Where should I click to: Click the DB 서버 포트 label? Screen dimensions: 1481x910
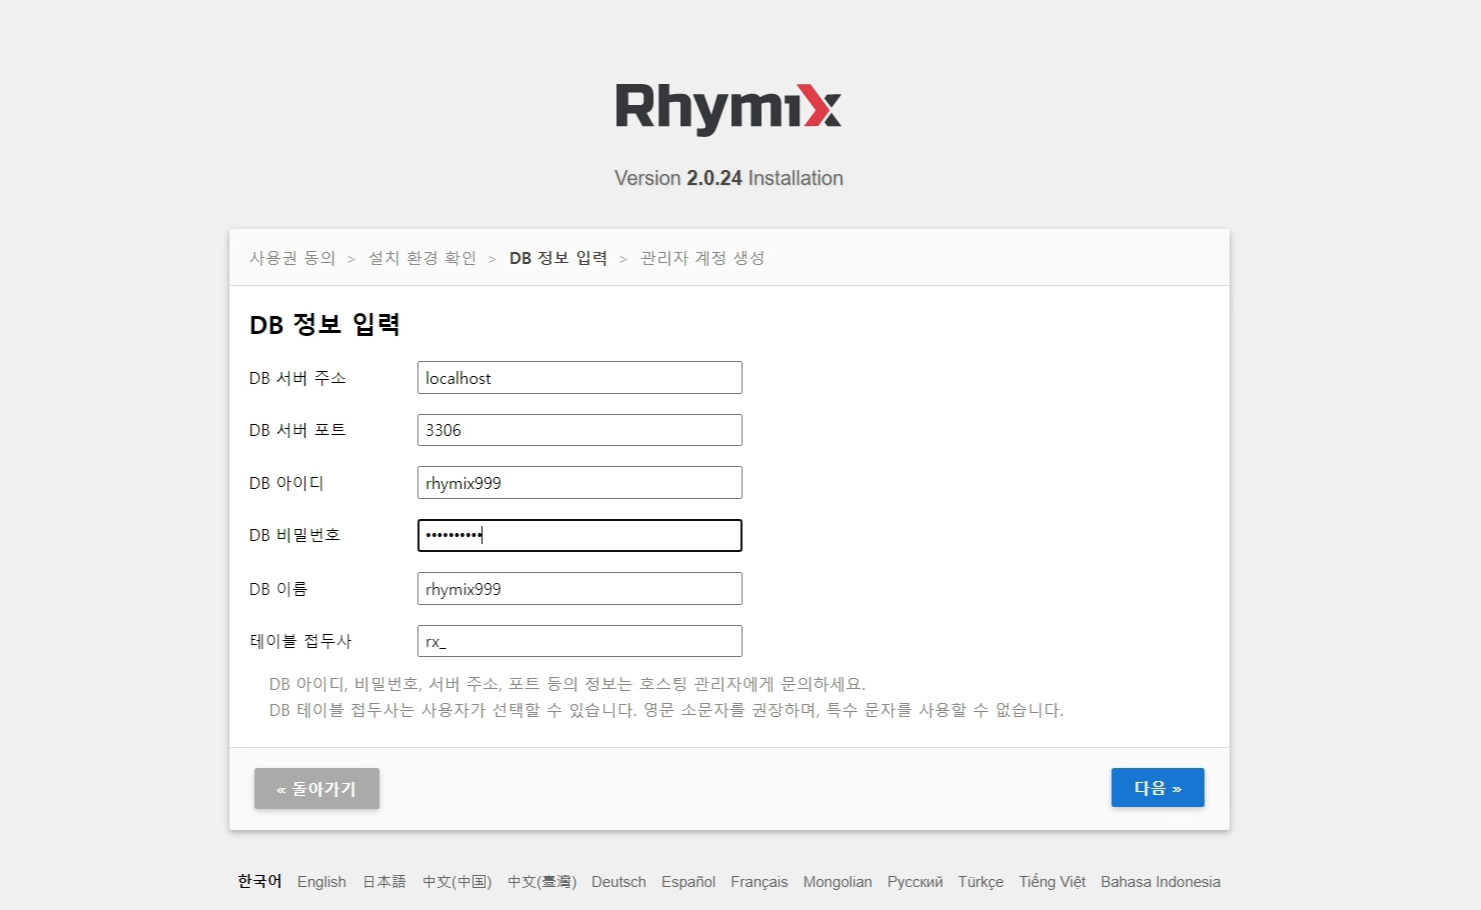(x=298, y=430)
